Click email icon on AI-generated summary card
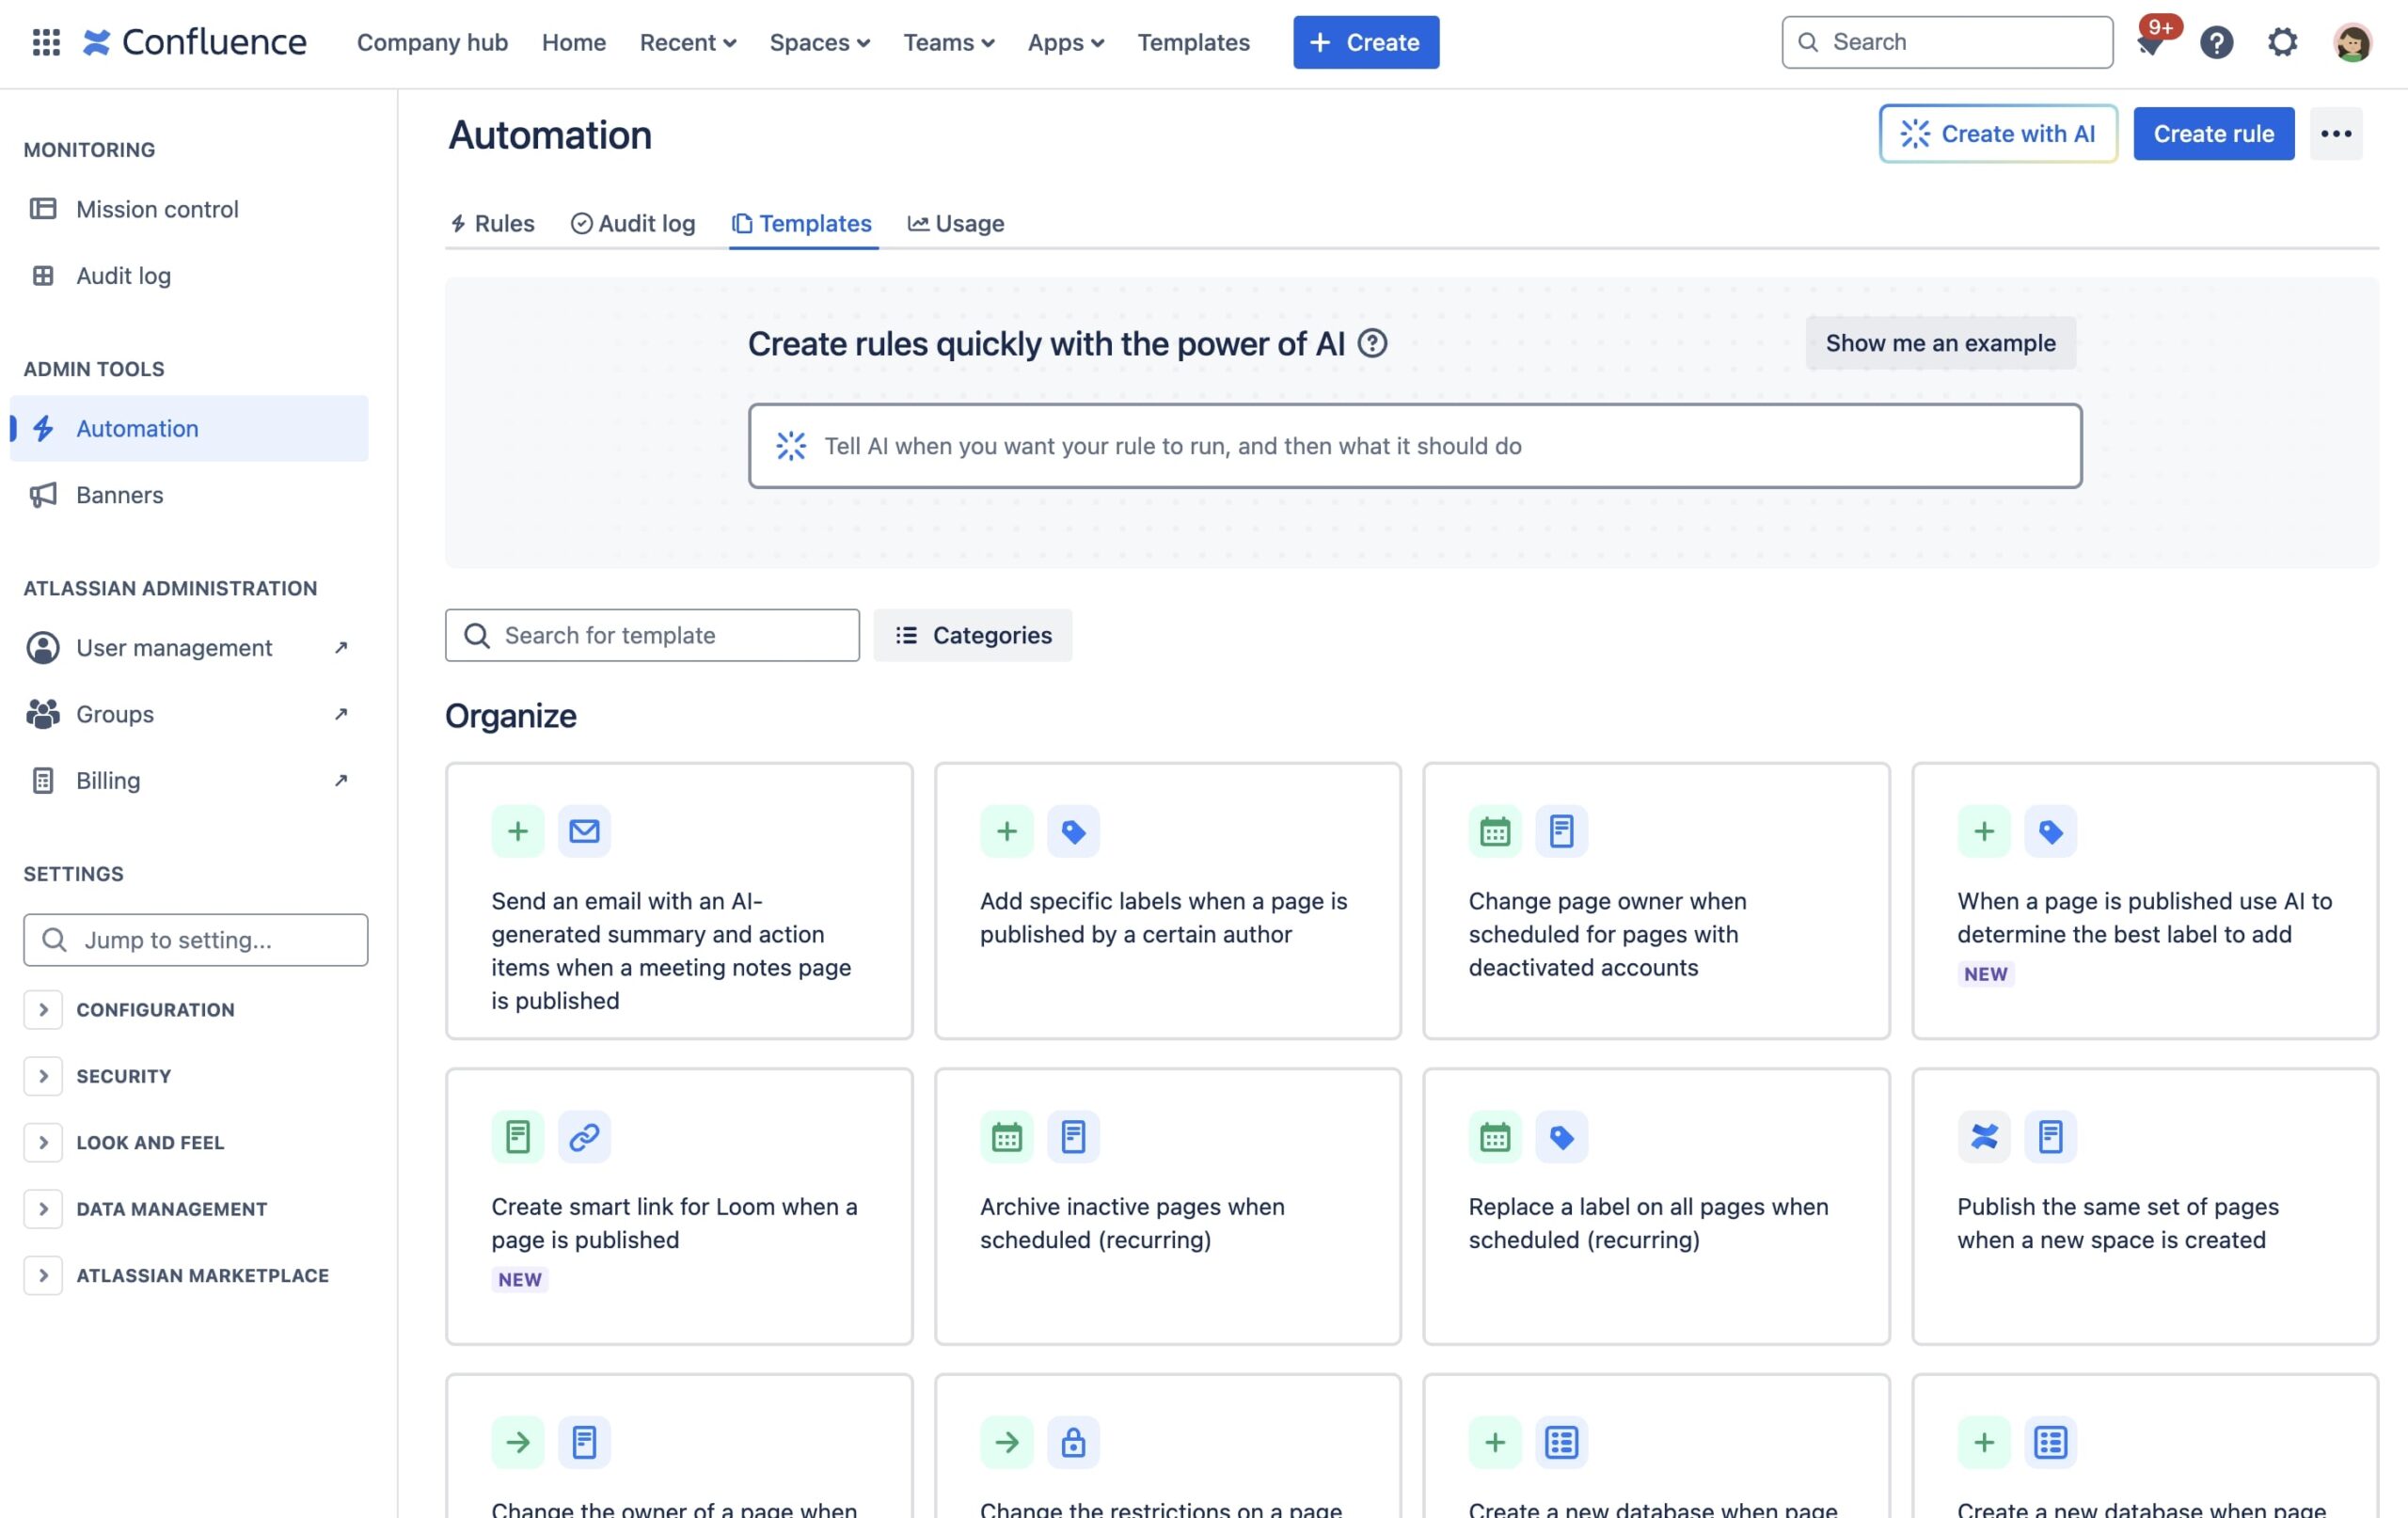 [584, 831]
